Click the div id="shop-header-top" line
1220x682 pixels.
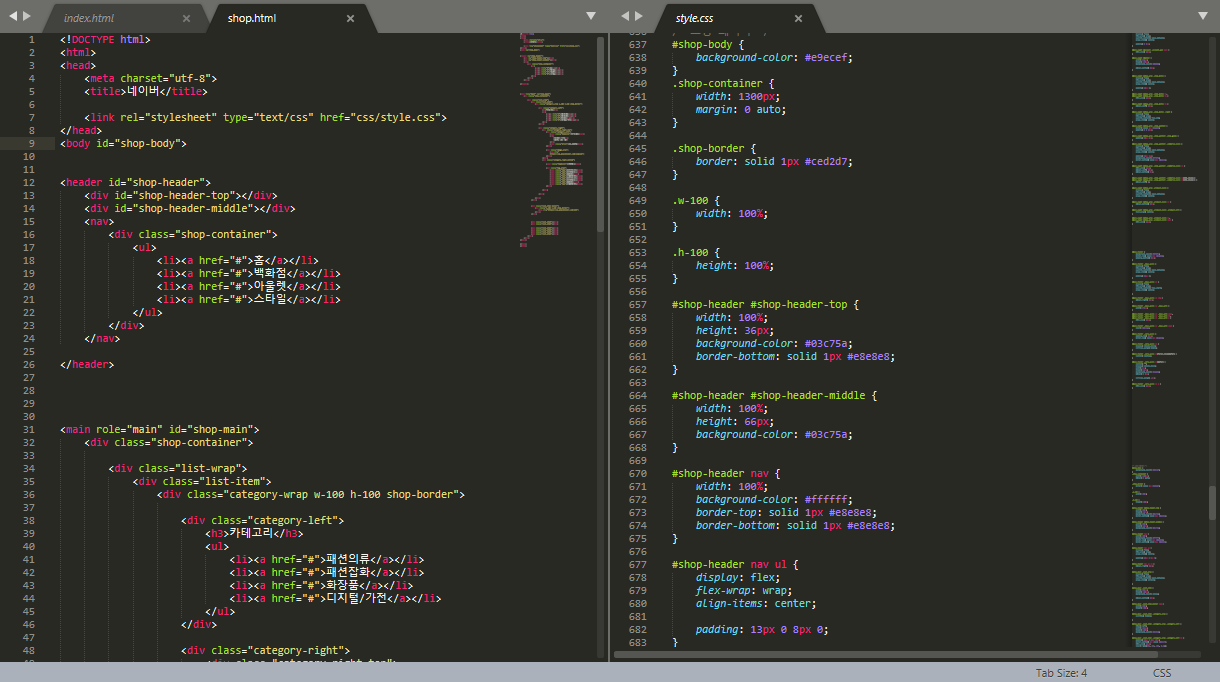point(181,195)
